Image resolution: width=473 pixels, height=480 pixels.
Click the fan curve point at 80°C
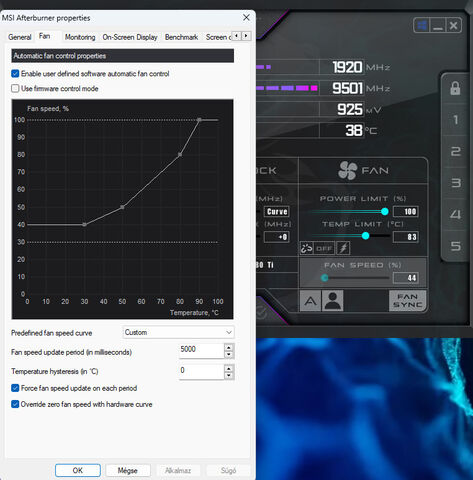click(x=180, y=155)
